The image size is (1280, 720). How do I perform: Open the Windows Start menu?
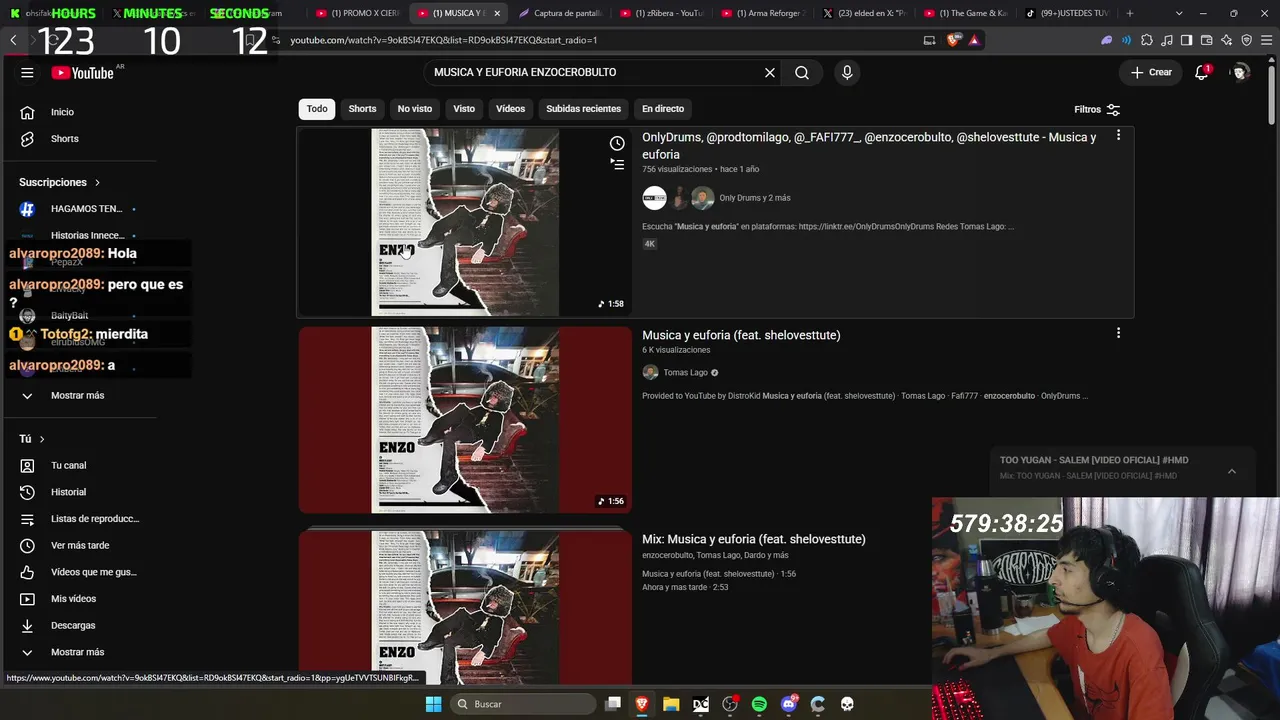coord(433,704)
